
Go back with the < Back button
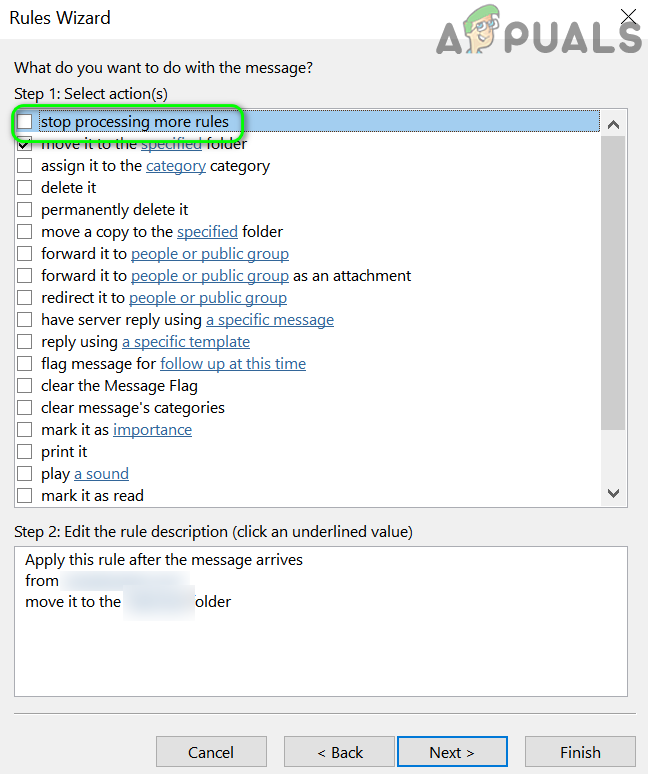click(x=339, y=752)
